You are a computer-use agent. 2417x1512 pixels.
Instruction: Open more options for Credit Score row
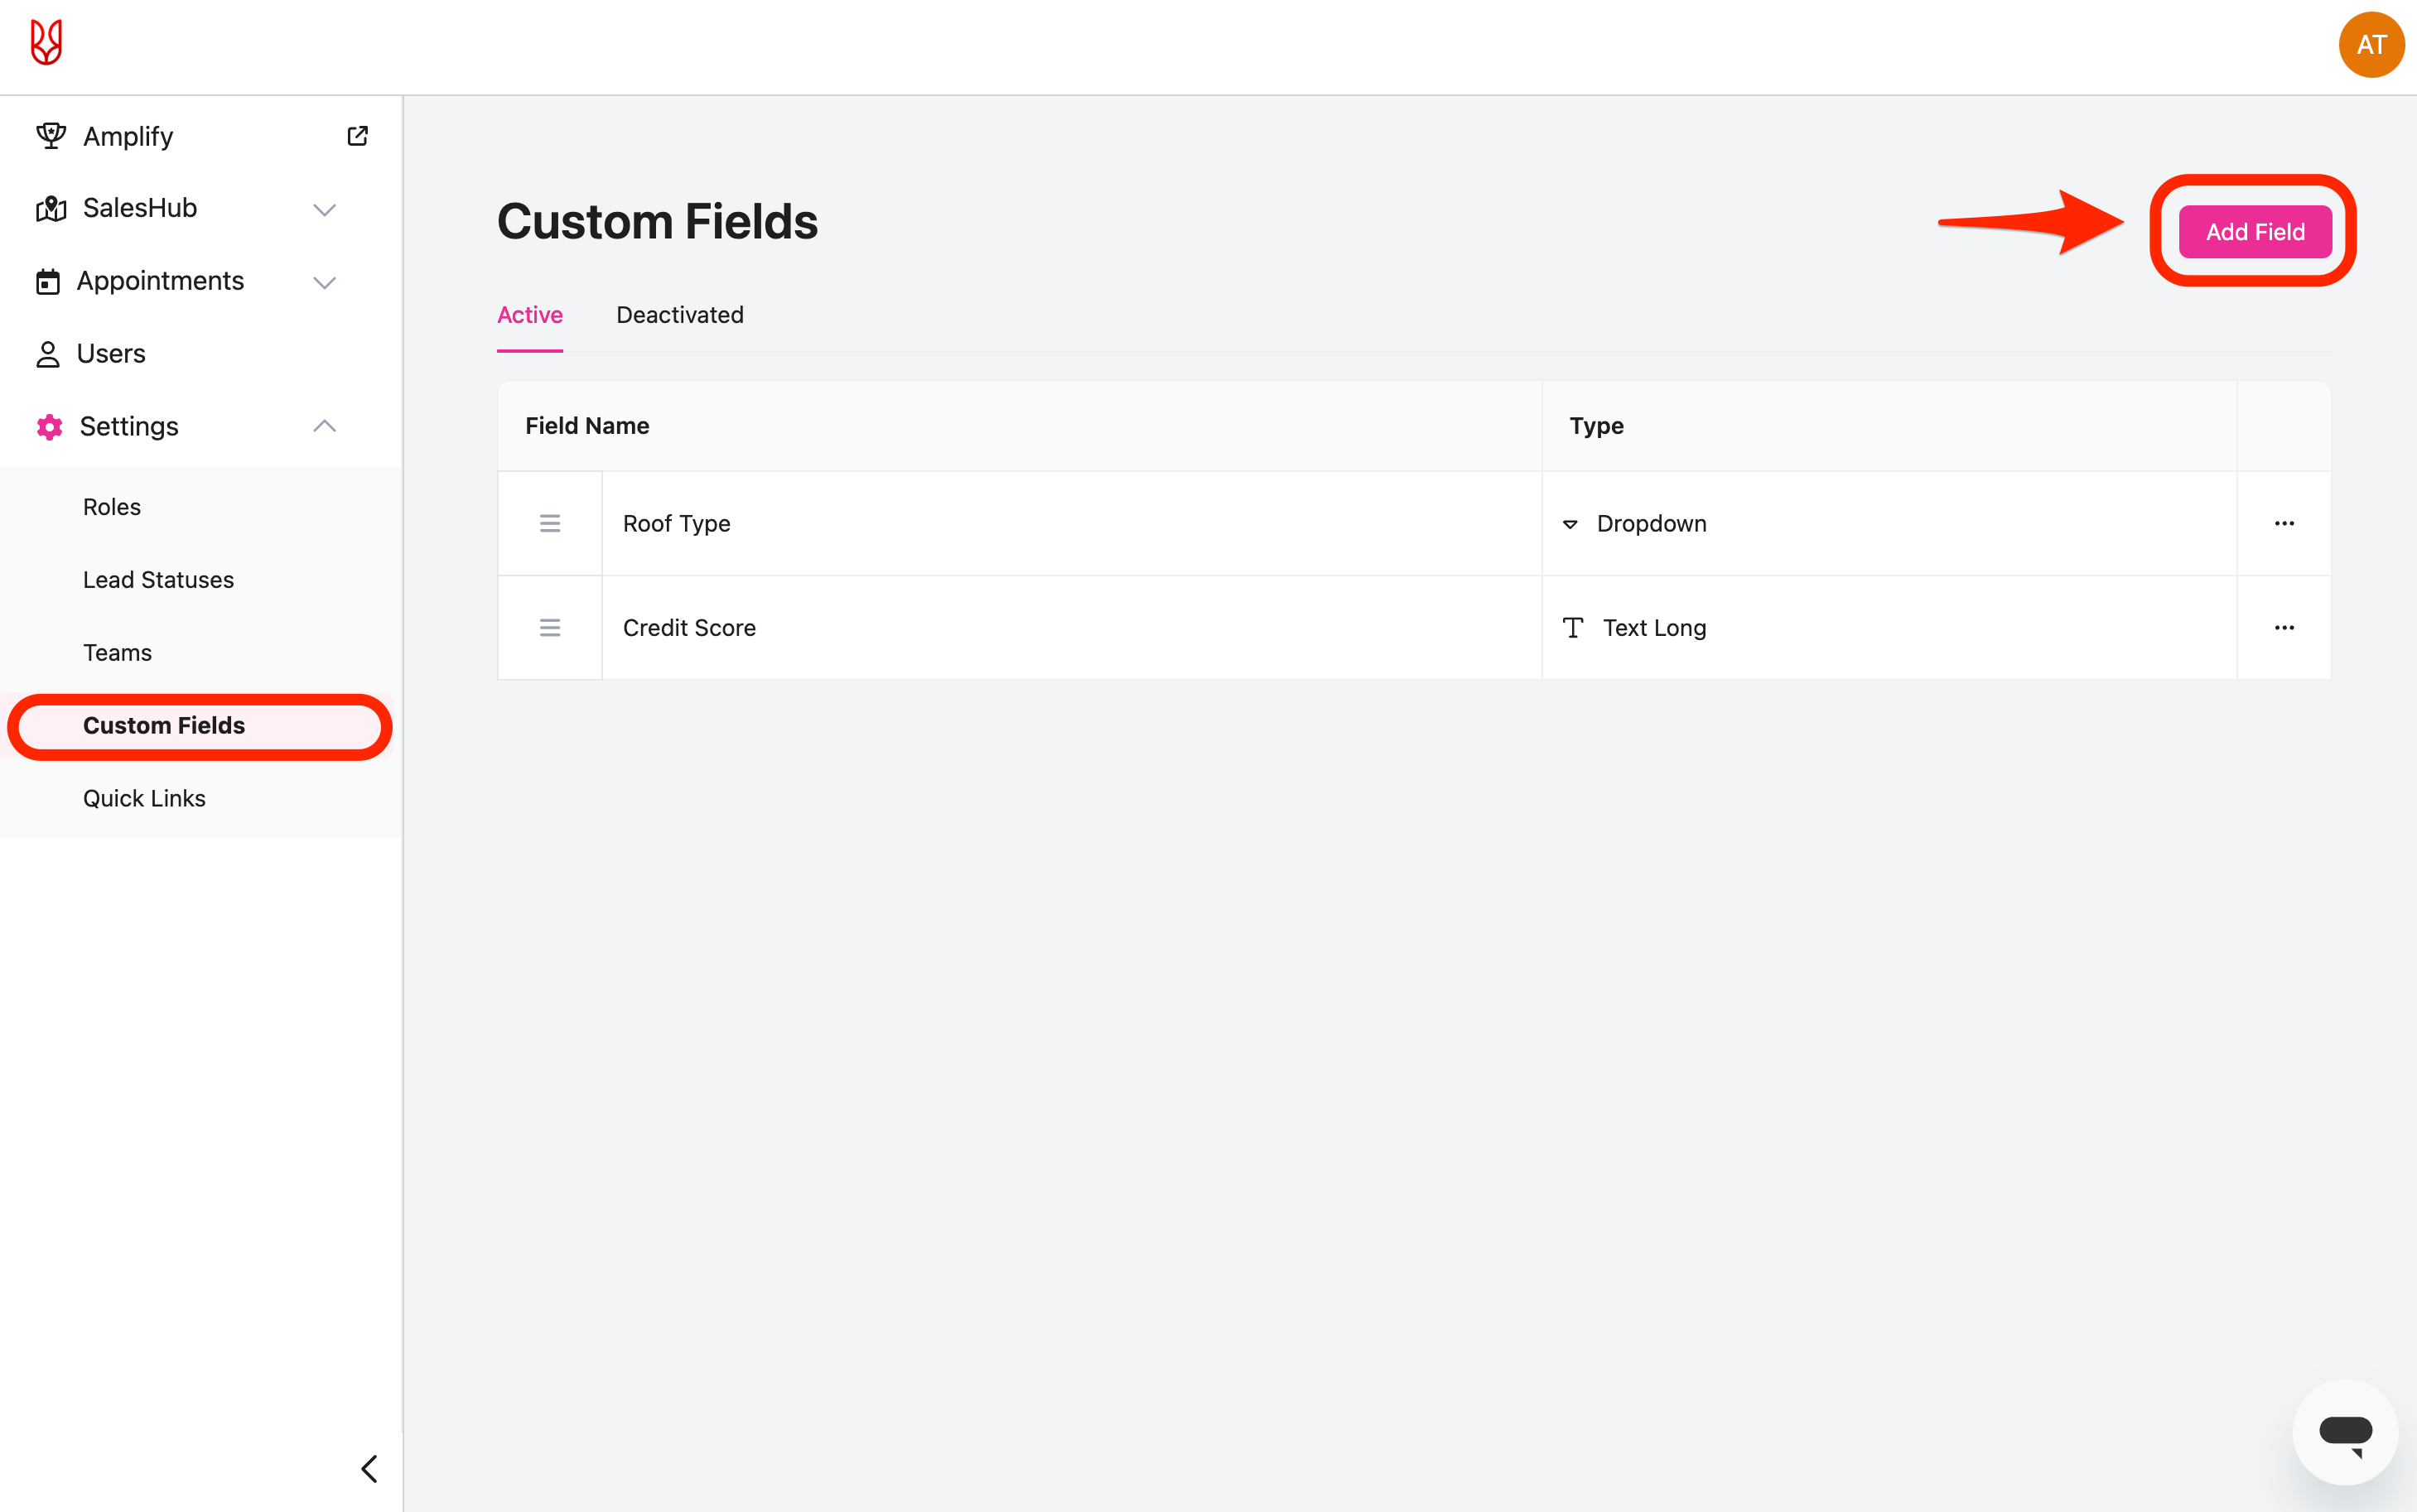2283,628
